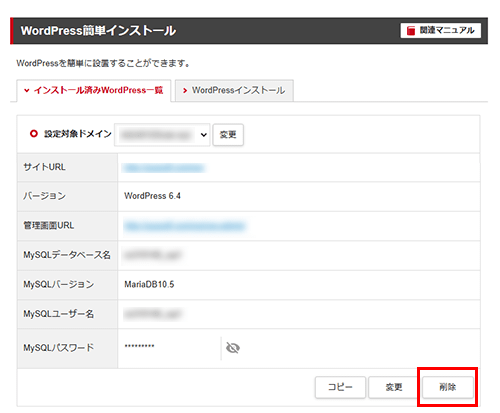Select the MariaDB10.5 value

[x=149, y=284]
